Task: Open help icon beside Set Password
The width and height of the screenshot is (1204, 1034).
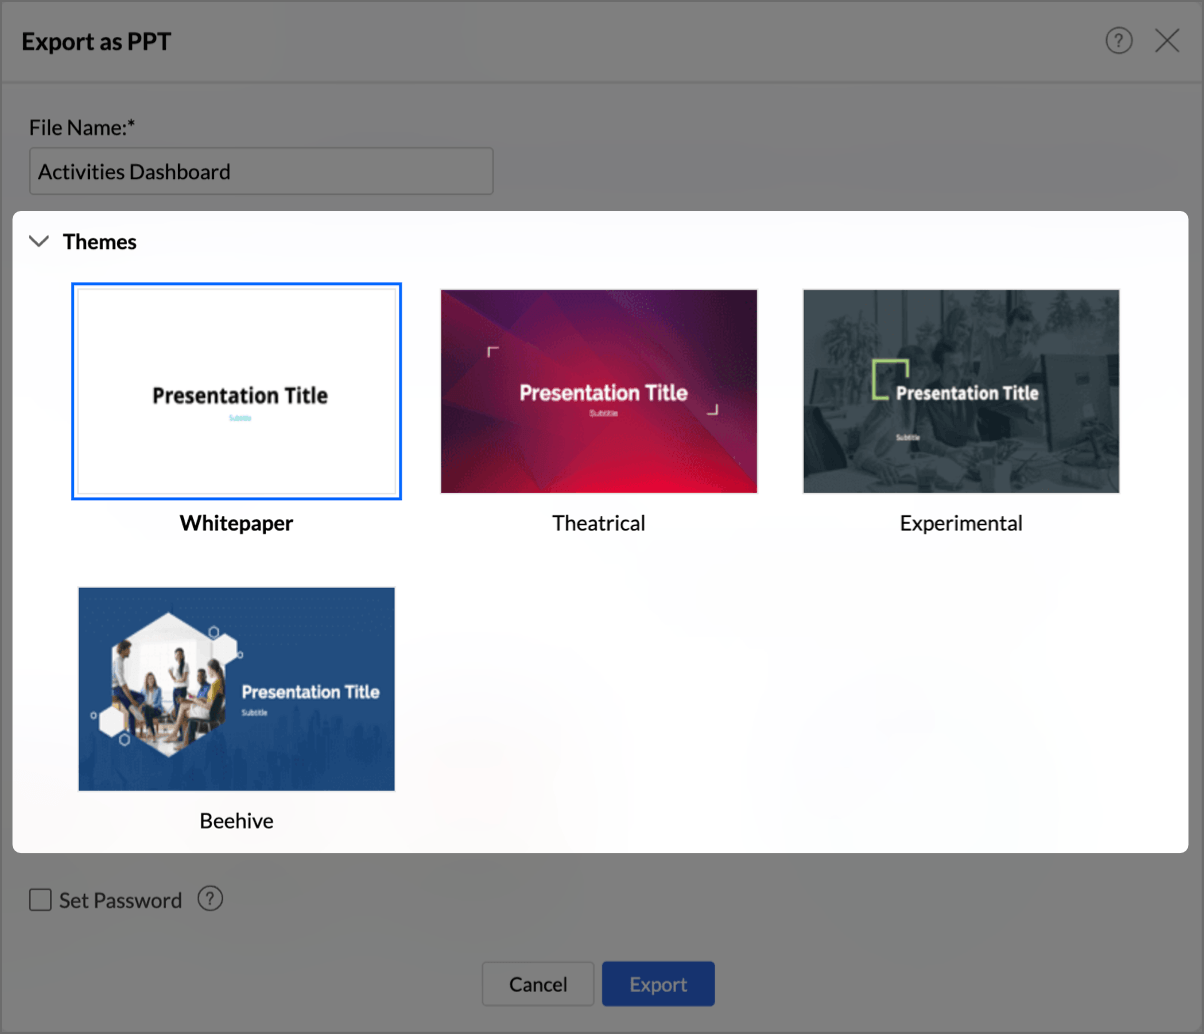Action: pyautogui.click(x=210, y=899)
